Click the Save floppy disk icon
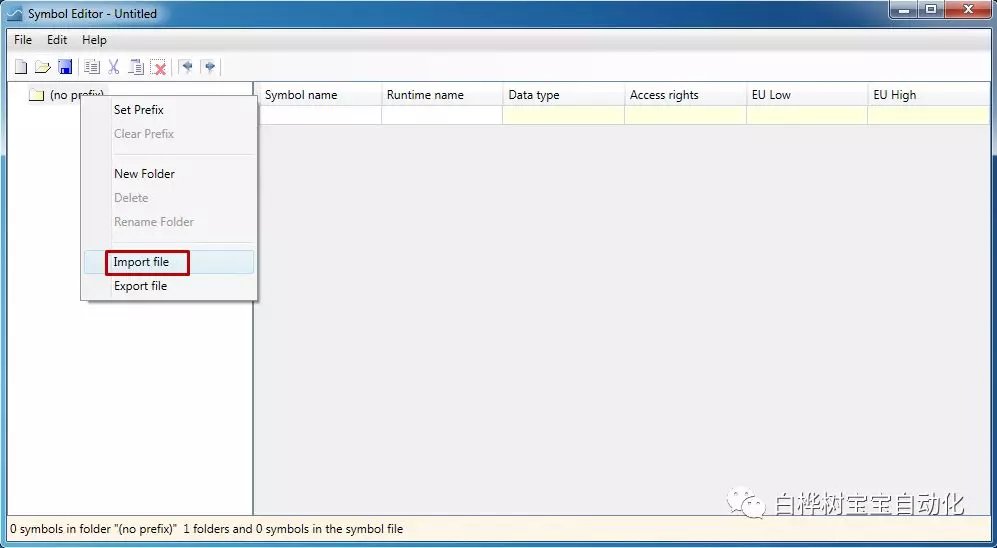This screenshot has width=997, height=548. [65, 67]
